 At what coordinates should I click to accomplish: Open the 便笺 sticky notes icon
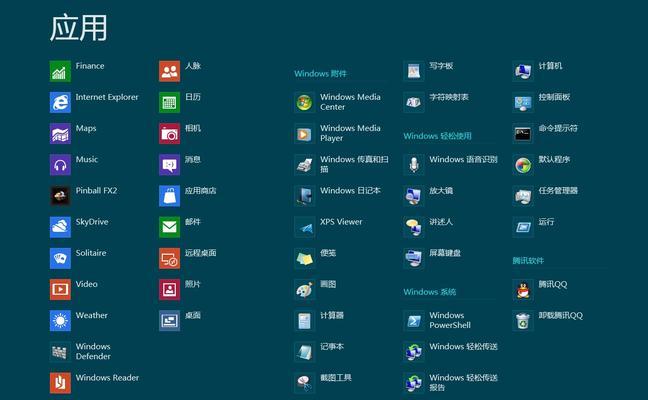coord(305,258)
